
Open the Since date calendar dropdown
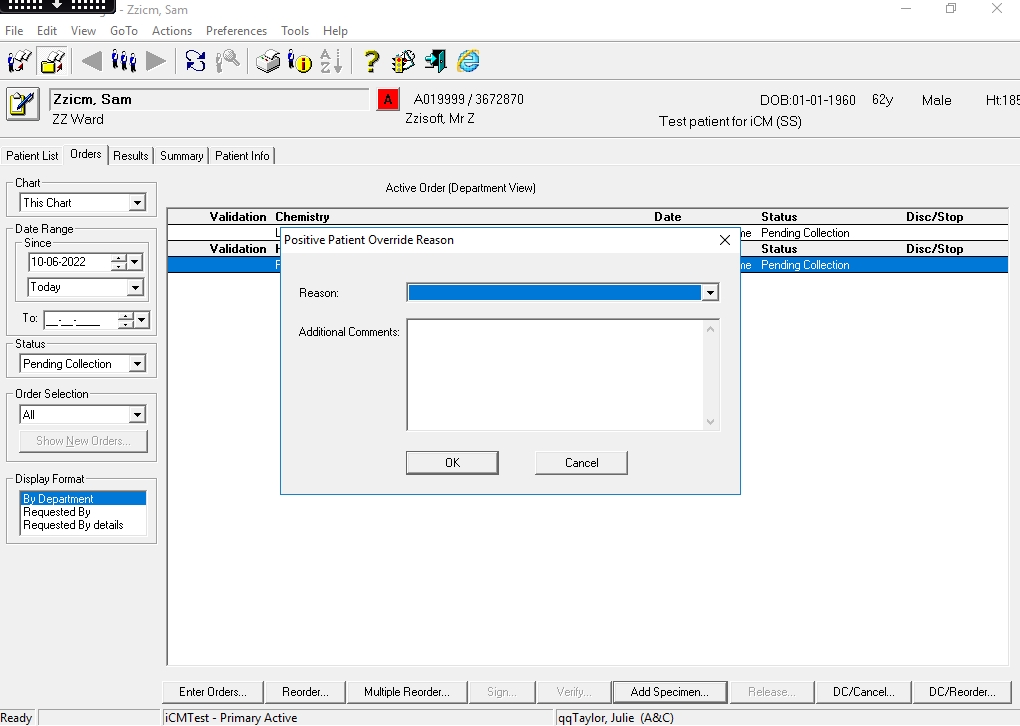coord(135,262)
